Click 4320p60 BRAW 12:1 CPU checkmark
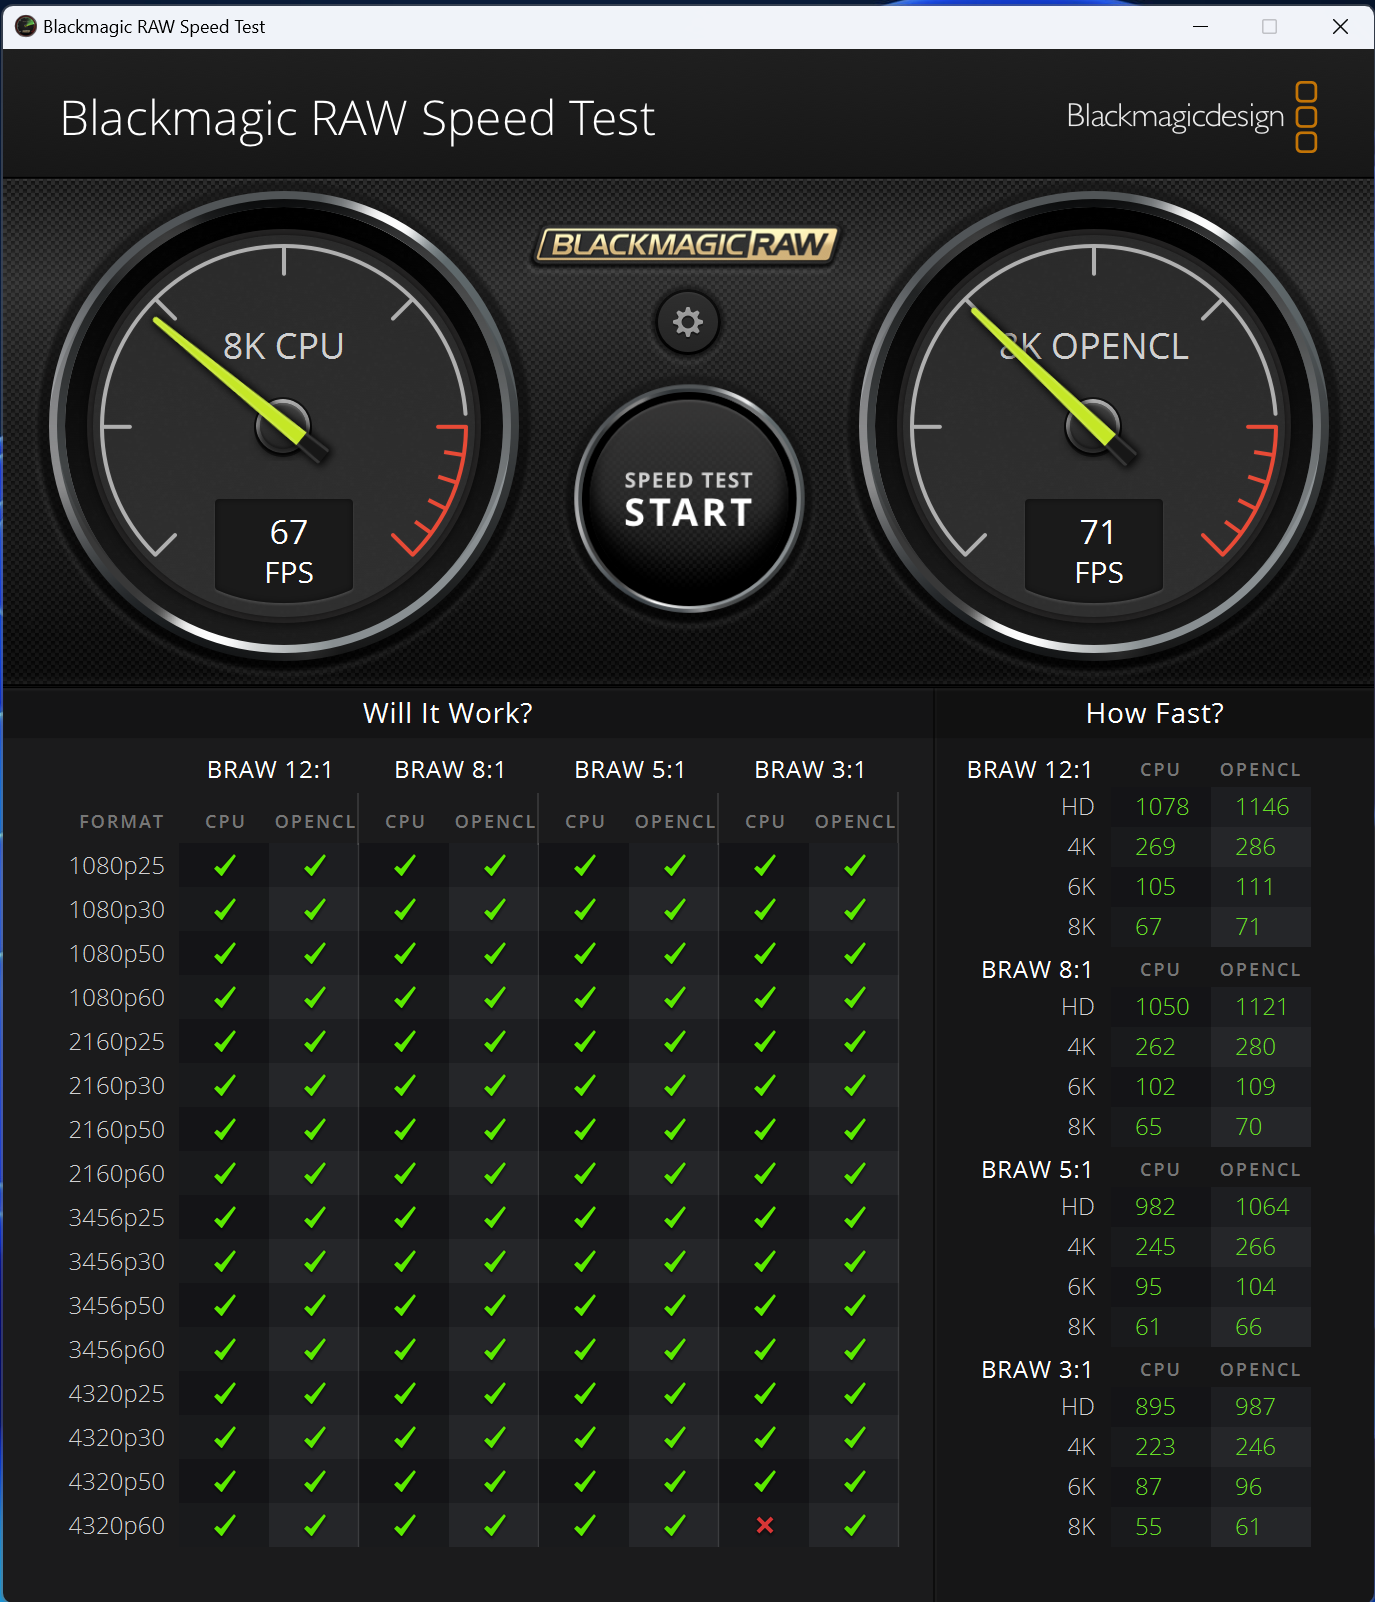The height and width of the screenshot is (1602, 1375). [x=225, y=1525]
